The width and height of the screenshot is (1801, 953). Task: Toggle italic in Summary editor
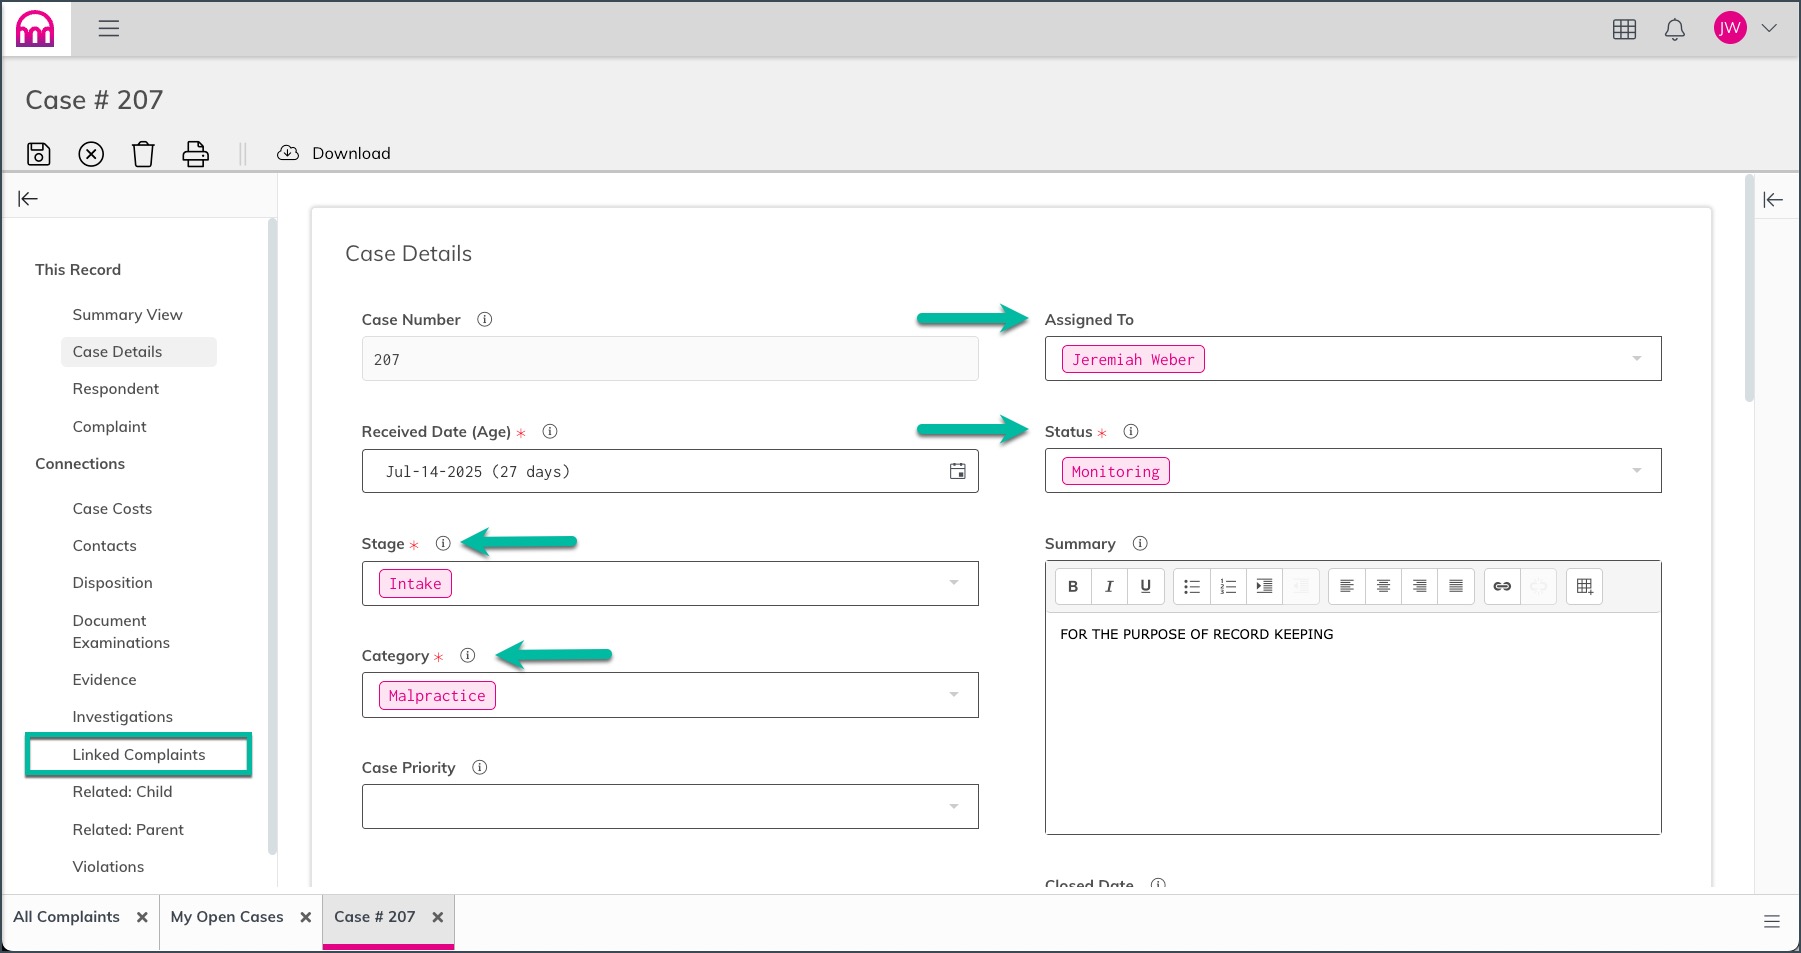[1109, 587]
